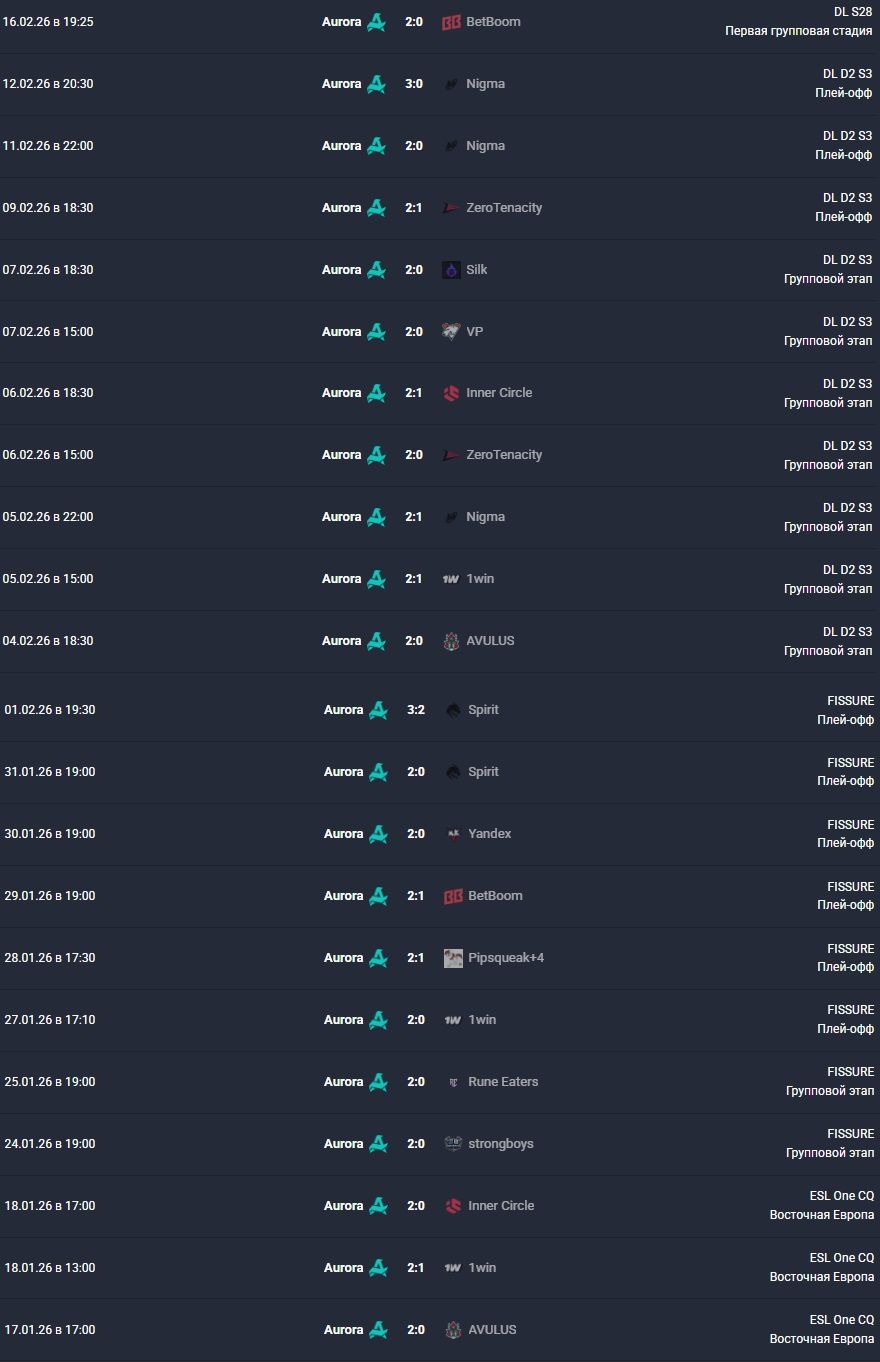Click the Spirit dragon logo in the 01.02.26 match

[x=453, y=710]
